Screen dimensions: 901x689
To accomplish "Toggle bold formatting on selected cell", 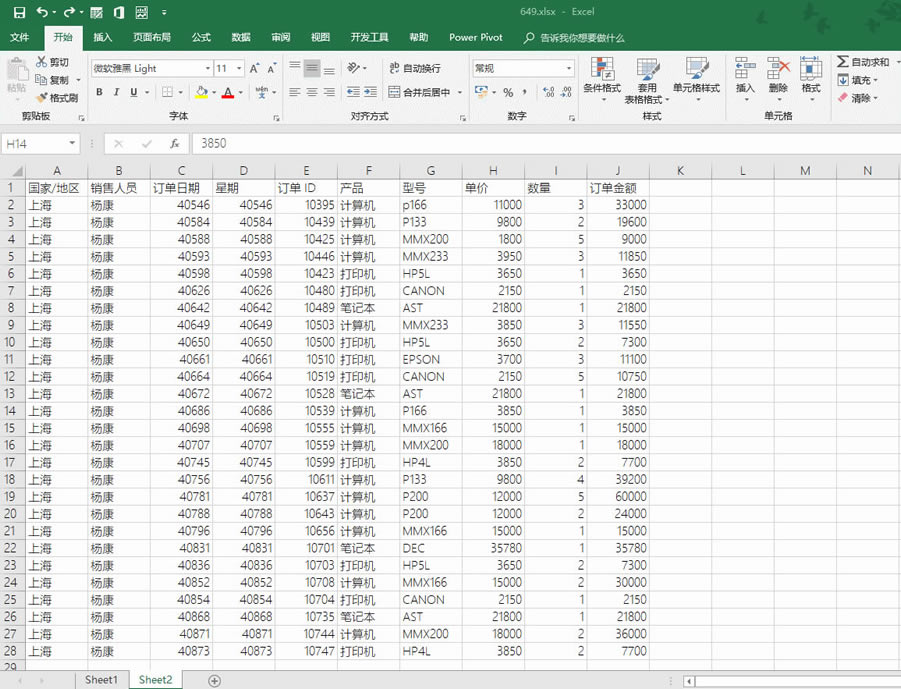I will (99, 92).
